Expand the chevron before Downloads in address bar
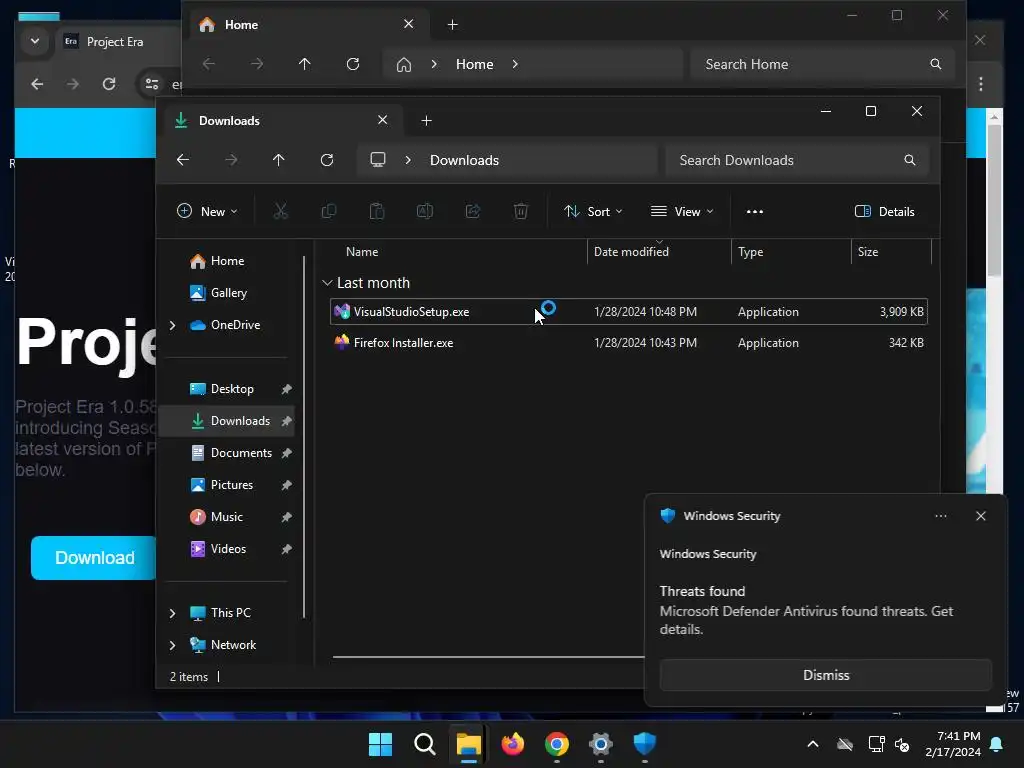This screenshot has height=768, width=1024. coord(408,160)
